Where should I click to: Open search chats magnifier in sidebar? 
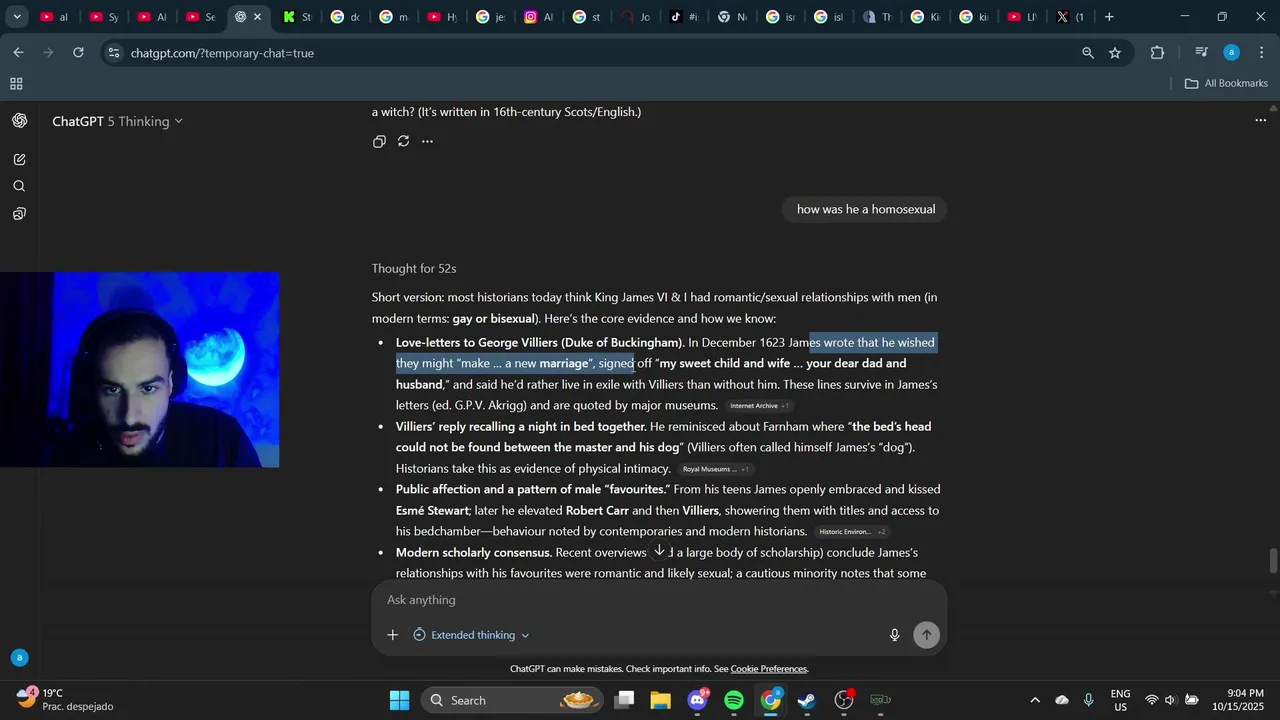point(19,186)
